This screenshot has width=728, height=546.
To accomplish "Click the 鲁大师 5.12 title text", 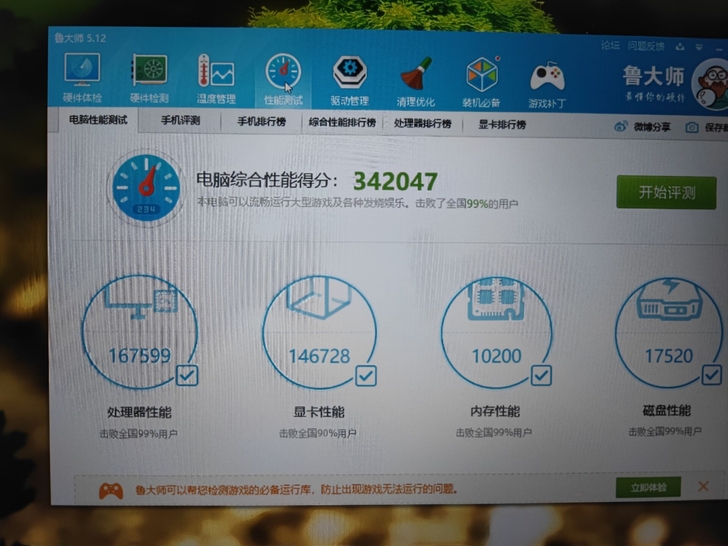I will tap(80, 38).
